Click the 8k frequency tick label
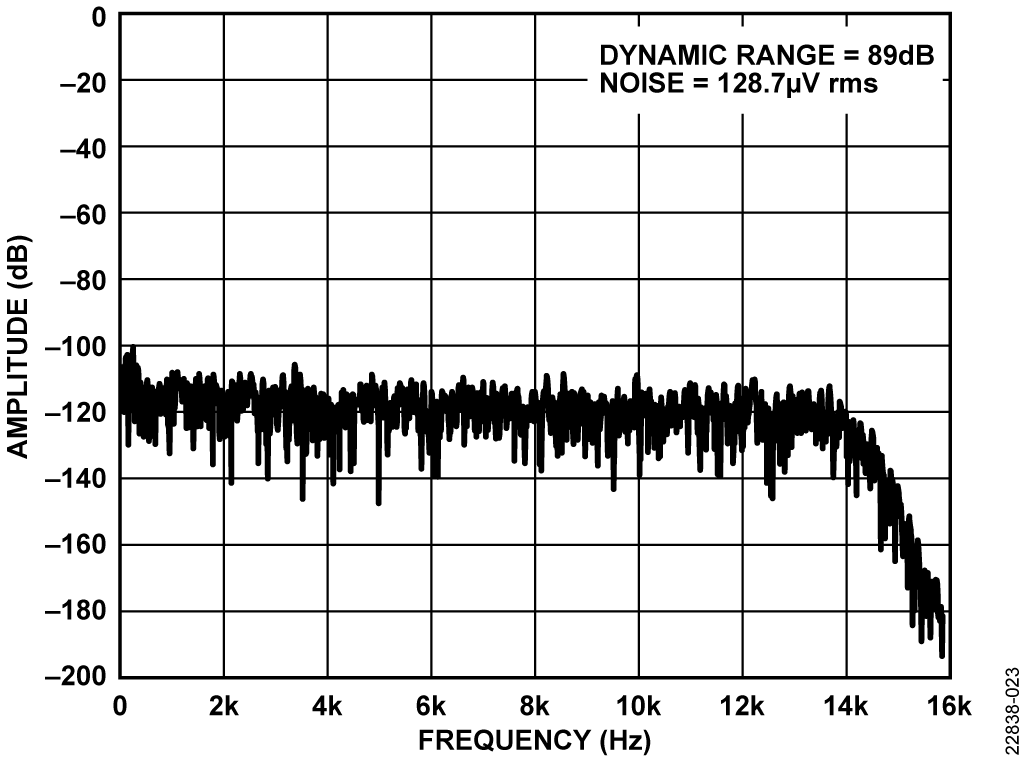Screen dimensions: 1024x761 pos(534,706)
